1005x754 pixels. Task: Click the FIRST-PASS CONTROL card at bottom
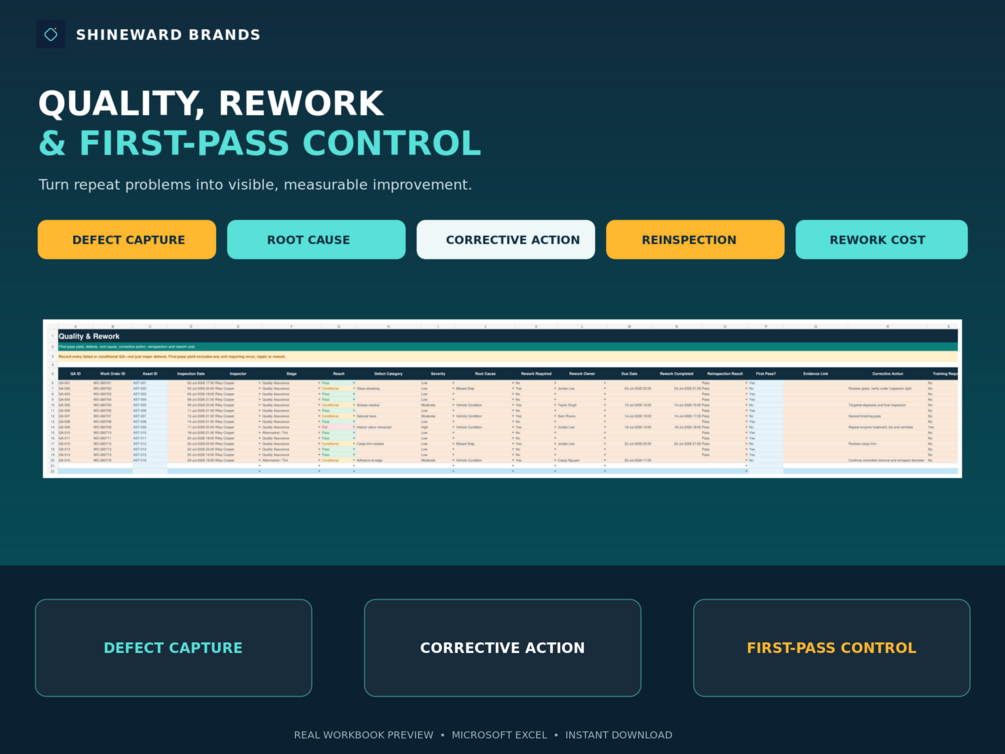click(831, 648)
